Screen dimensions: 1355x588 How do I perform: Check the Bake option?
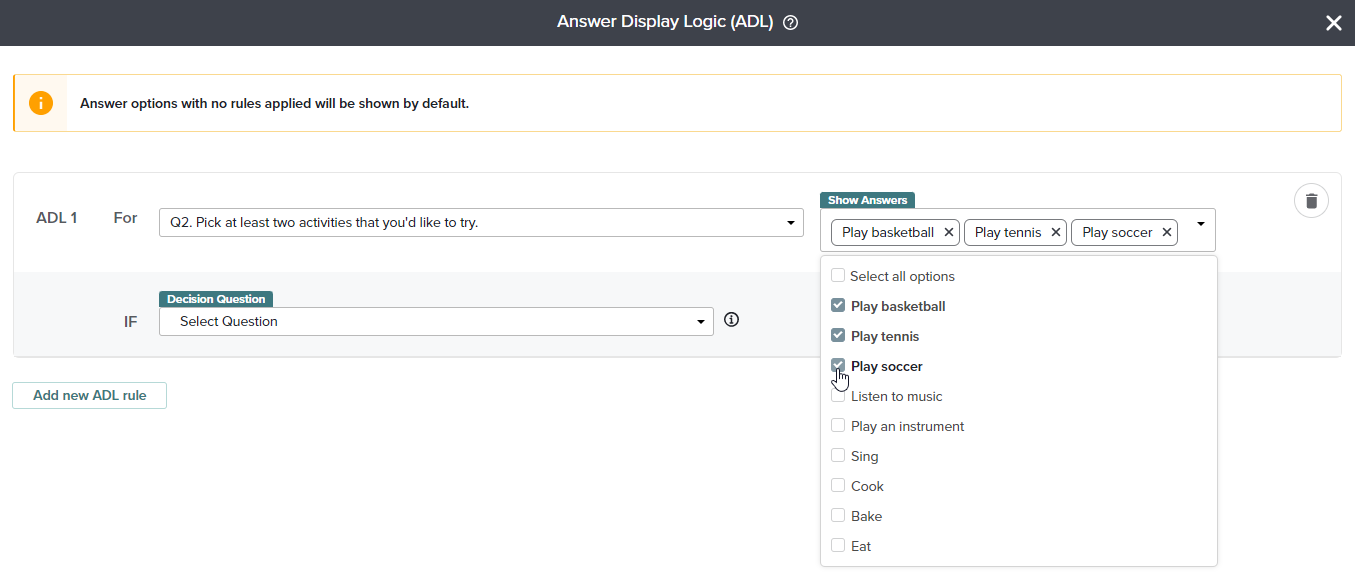coord(837,515)
